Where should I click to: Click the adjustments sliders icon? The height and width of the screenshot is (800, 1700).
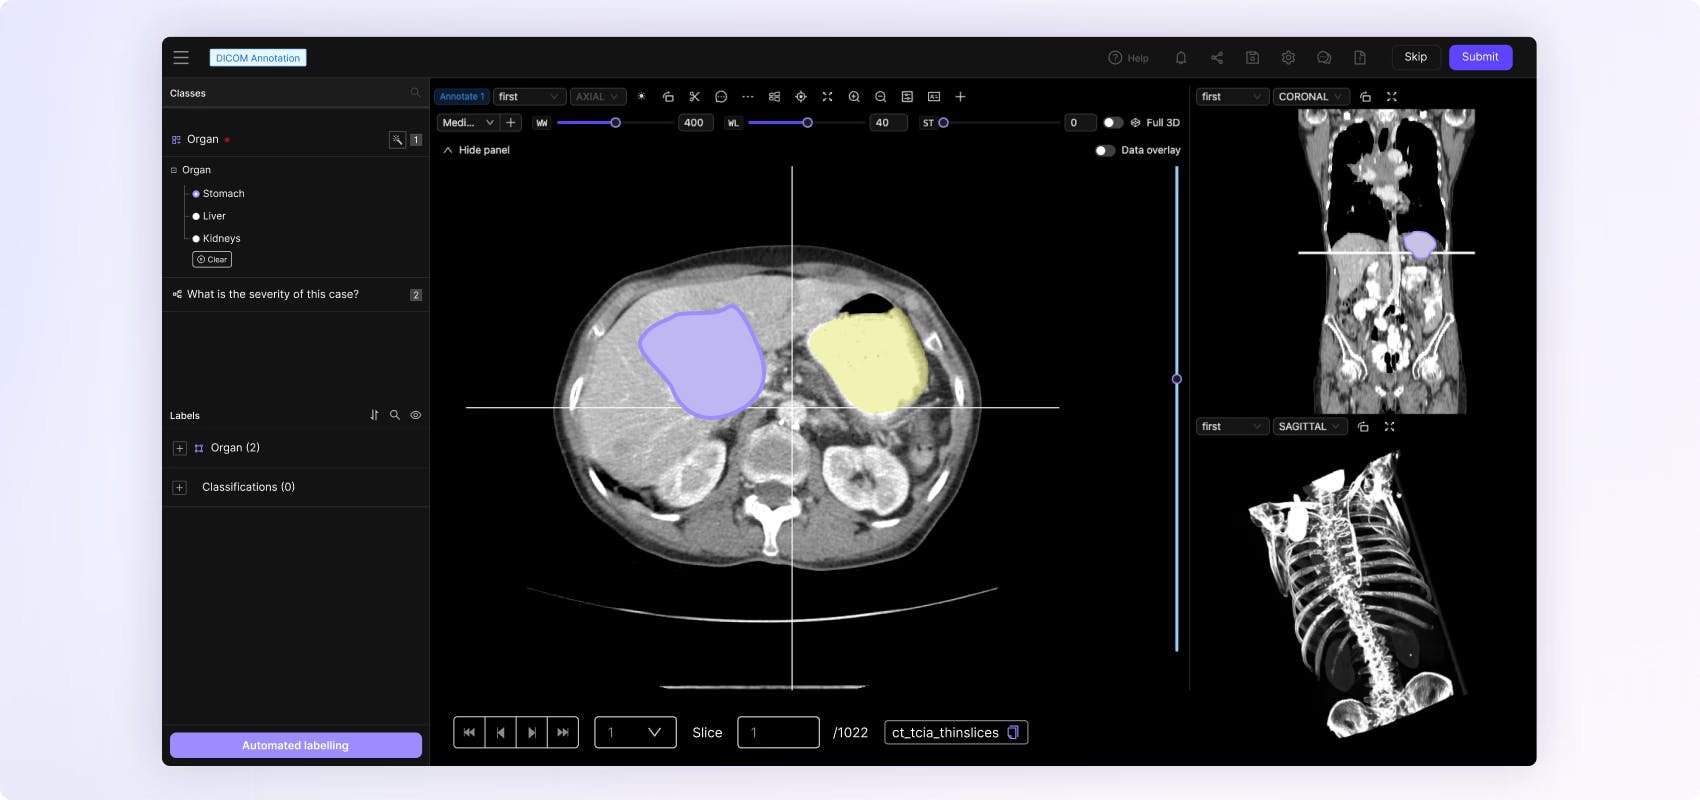pyautogui.click(x=907, y=97)
